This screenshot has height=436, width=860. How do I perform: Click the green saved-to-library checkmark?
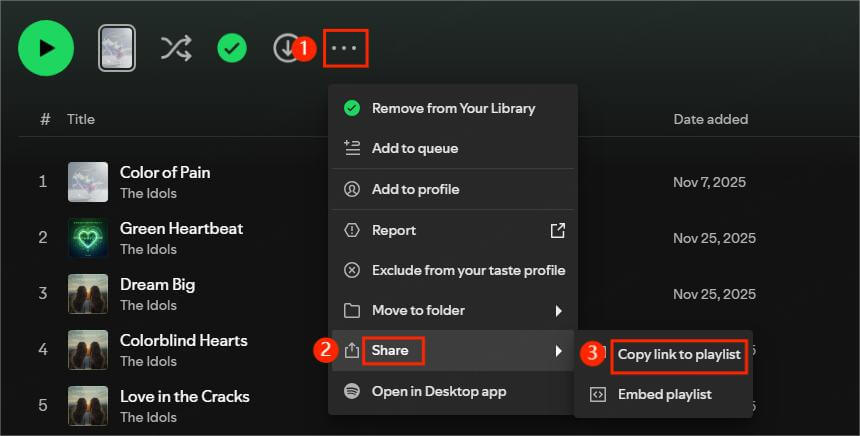click(x=232, y=48)
